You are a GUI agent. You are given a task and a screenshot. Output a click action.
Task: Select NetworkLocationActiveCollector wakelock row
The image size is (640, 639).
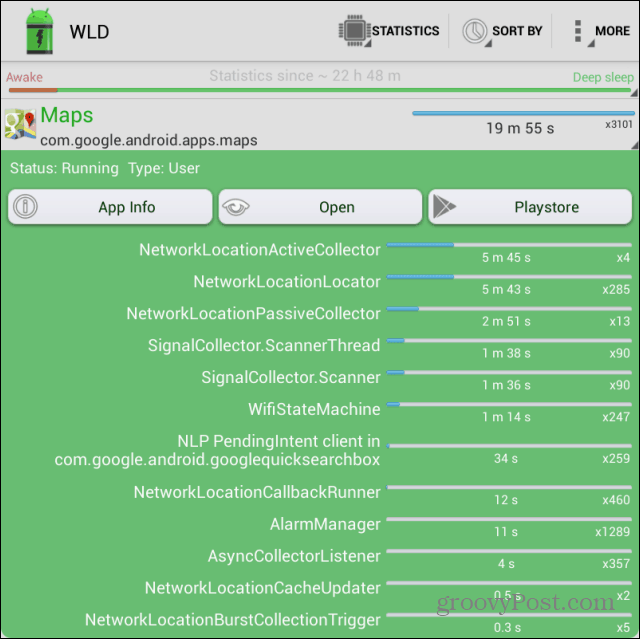pos(320,250)
